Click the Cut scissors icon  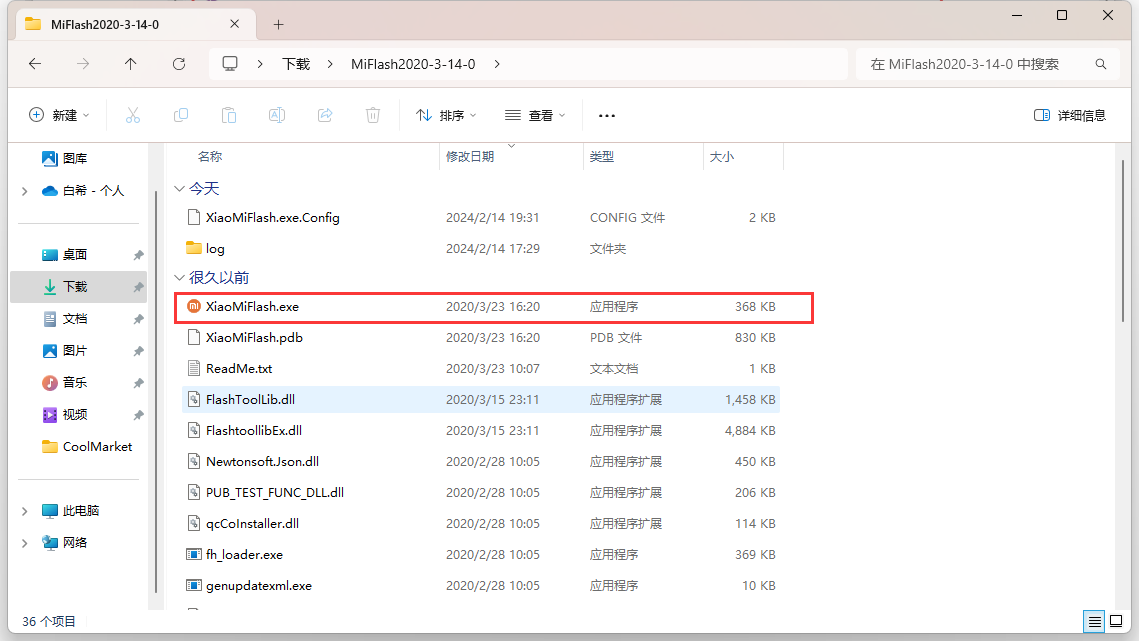[x=132, y=115]
